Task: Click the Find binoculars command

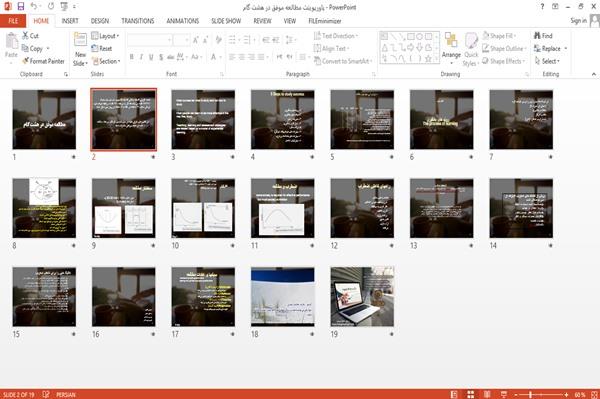Action: 543,36
